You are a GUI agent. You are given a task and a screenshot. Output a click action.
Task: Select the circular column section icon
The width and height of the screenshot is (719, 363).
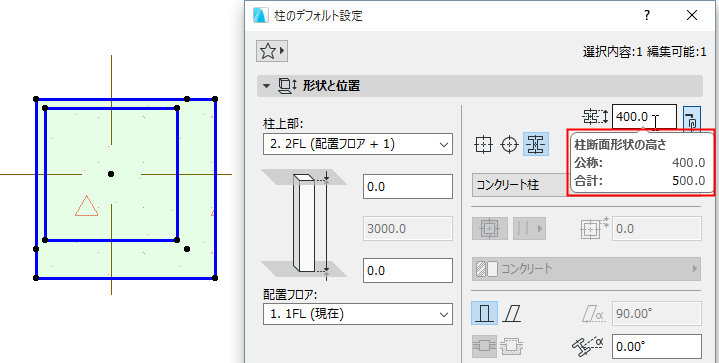509,145
